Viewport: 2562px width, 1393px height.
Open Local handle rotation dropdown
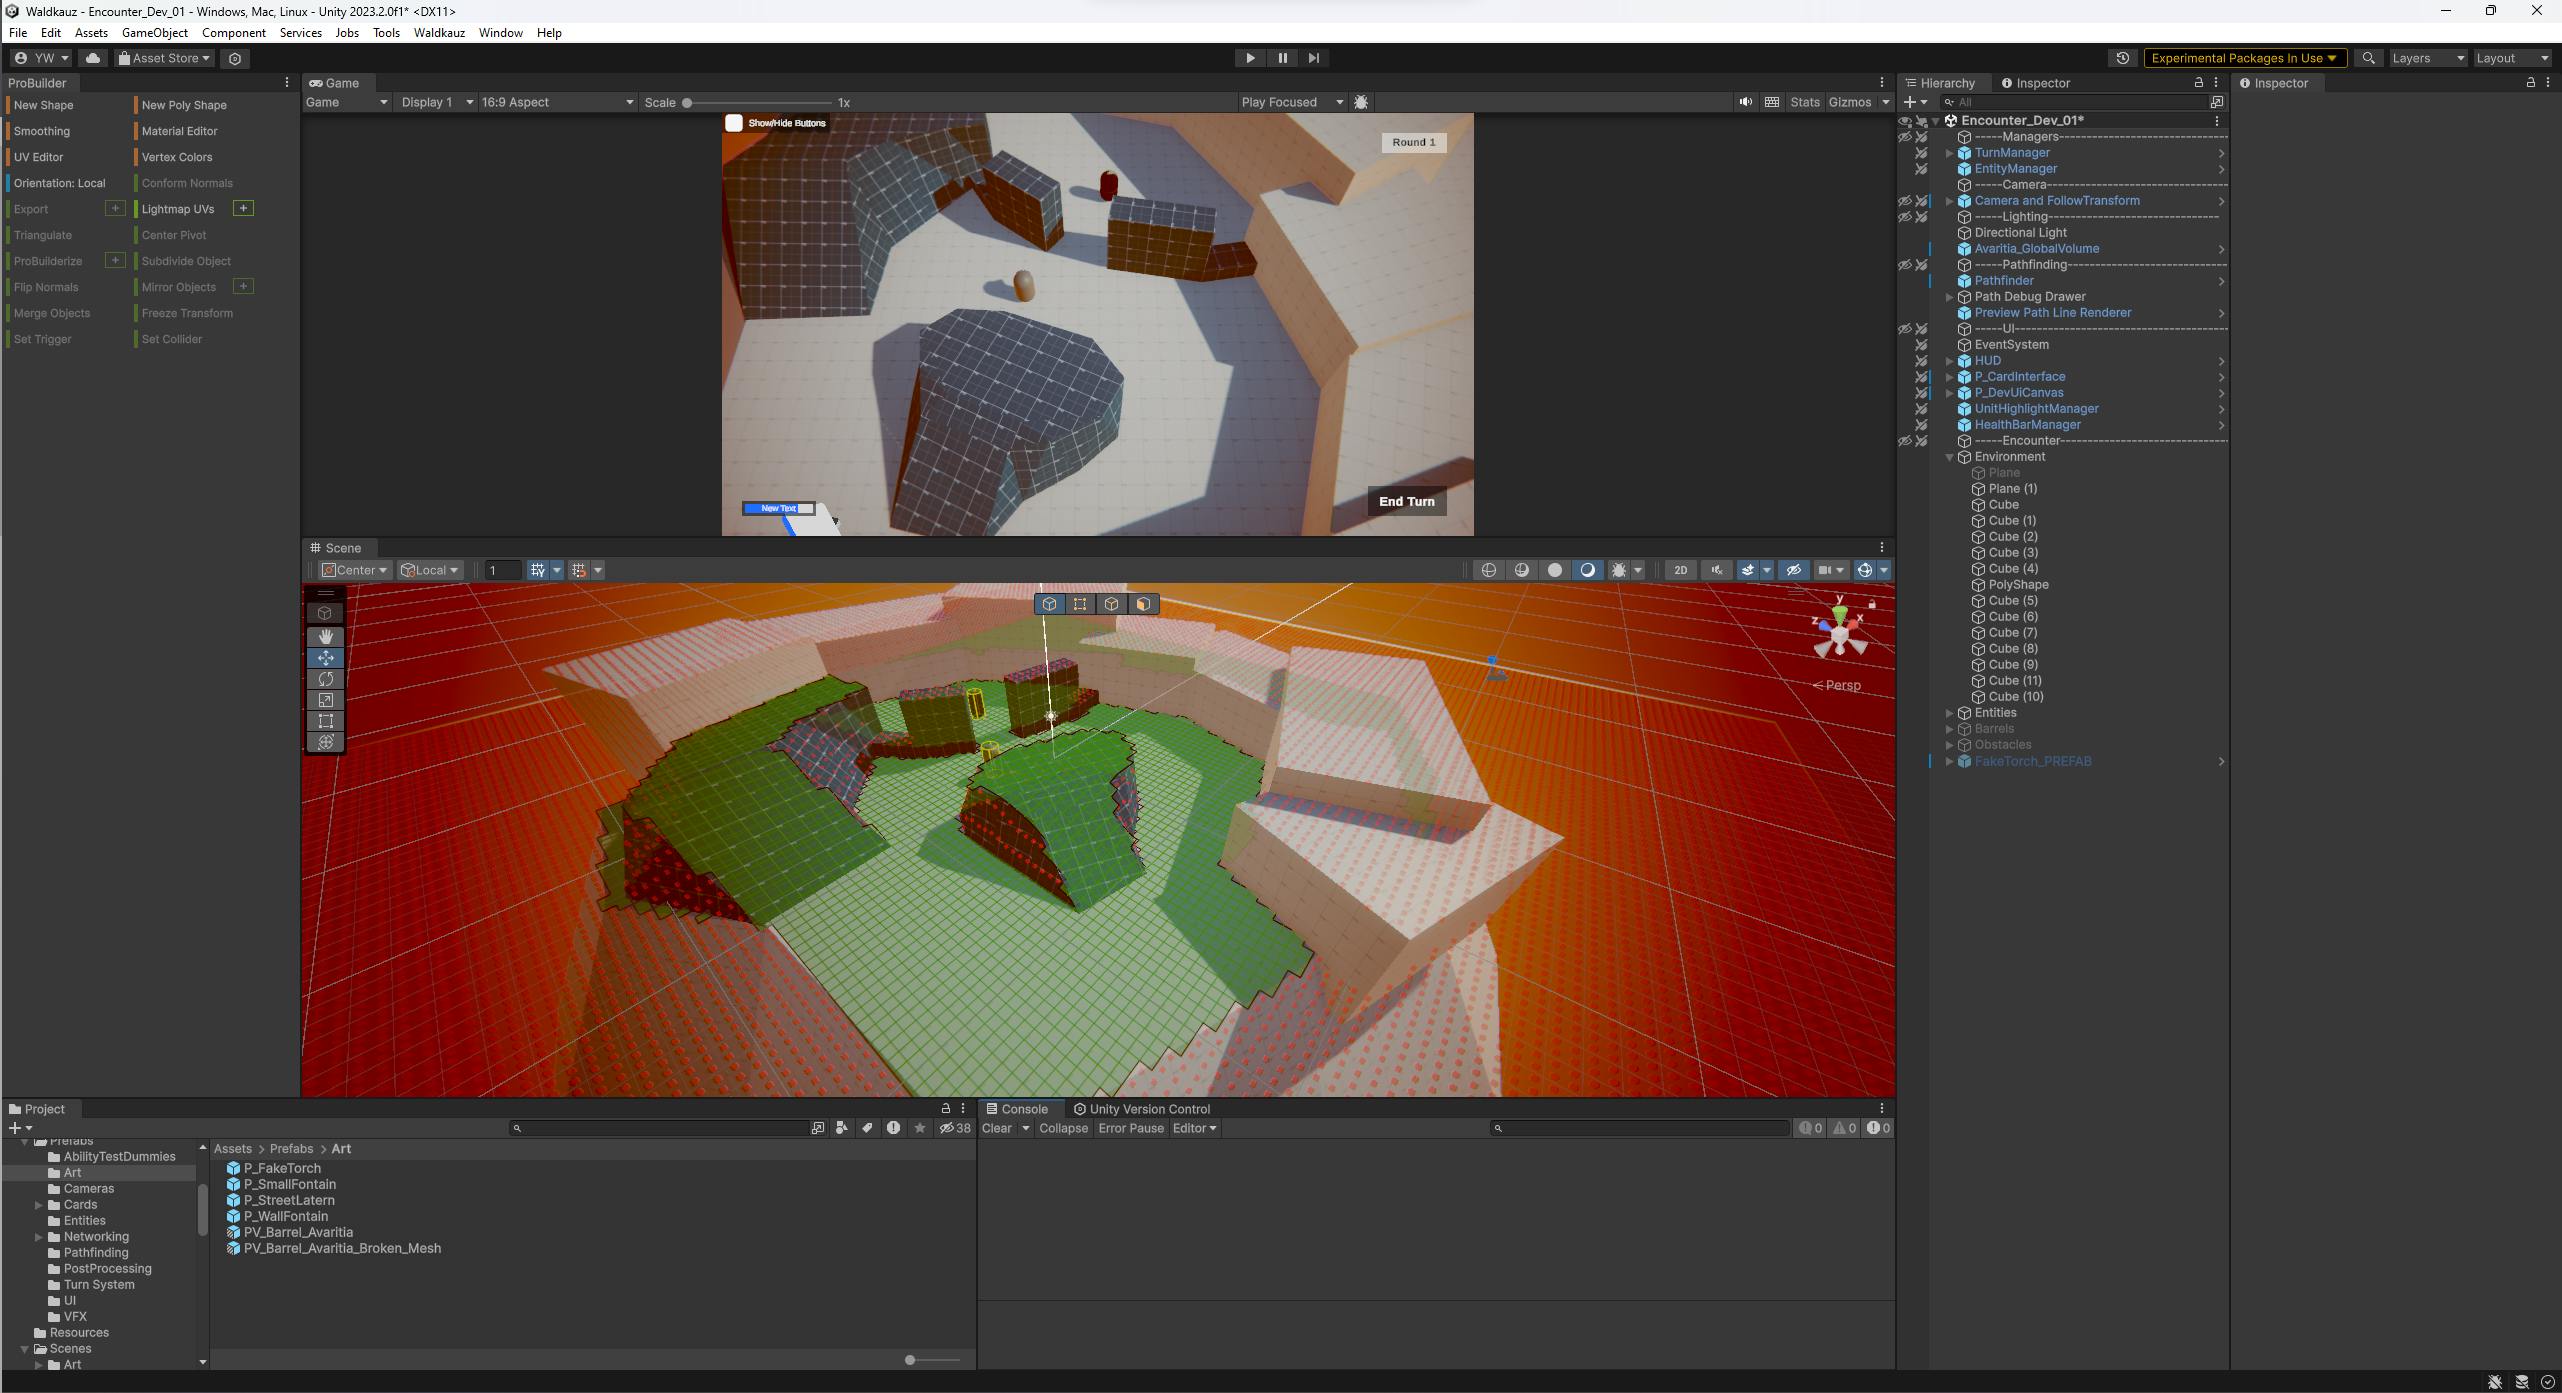click(x=430, y=570)
